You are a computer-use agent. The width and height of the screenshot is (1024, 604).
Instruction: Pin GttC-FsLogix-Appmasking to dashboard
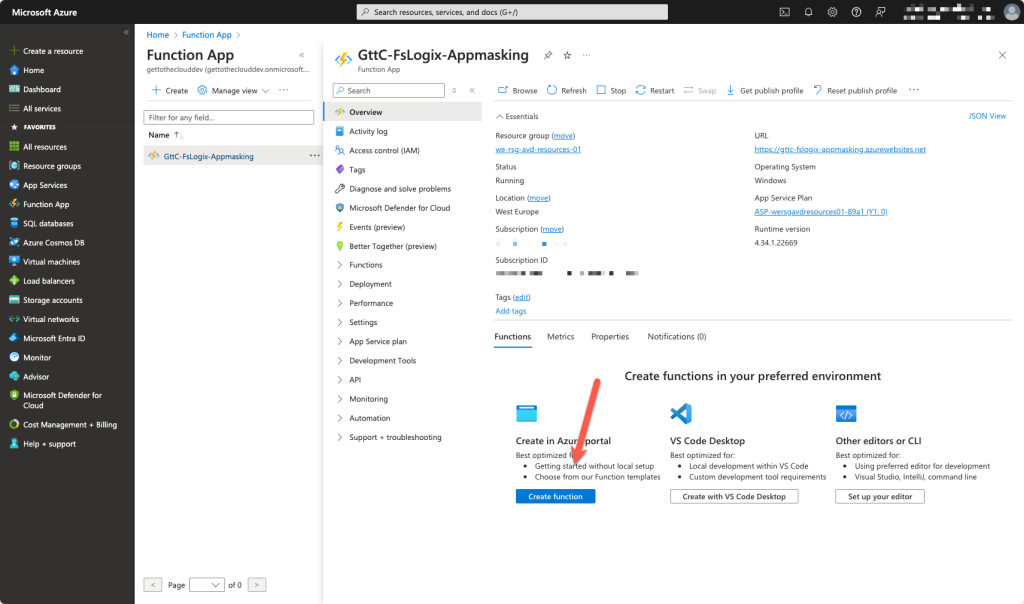click(548, 56)
